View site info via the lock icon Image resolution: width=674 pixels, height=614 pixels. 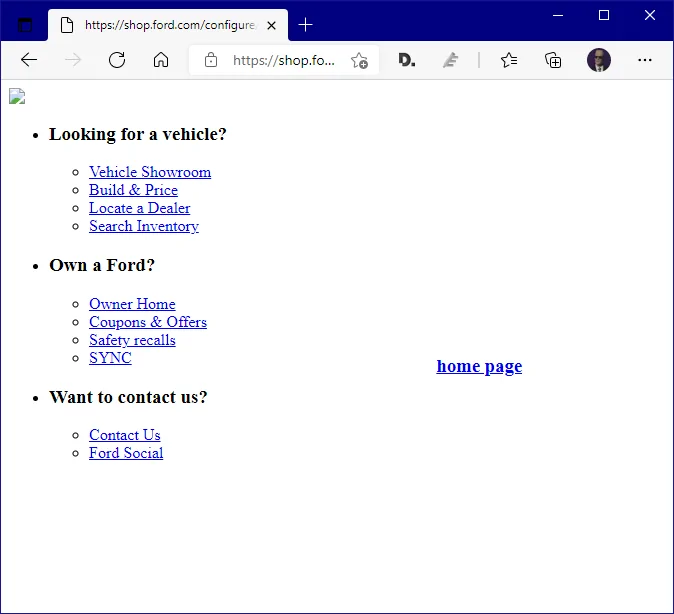(x=211, y=60)
